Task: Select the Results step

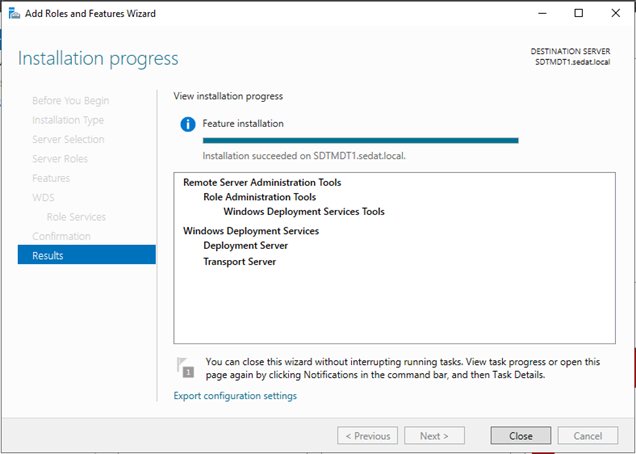Action: (87, 255)
